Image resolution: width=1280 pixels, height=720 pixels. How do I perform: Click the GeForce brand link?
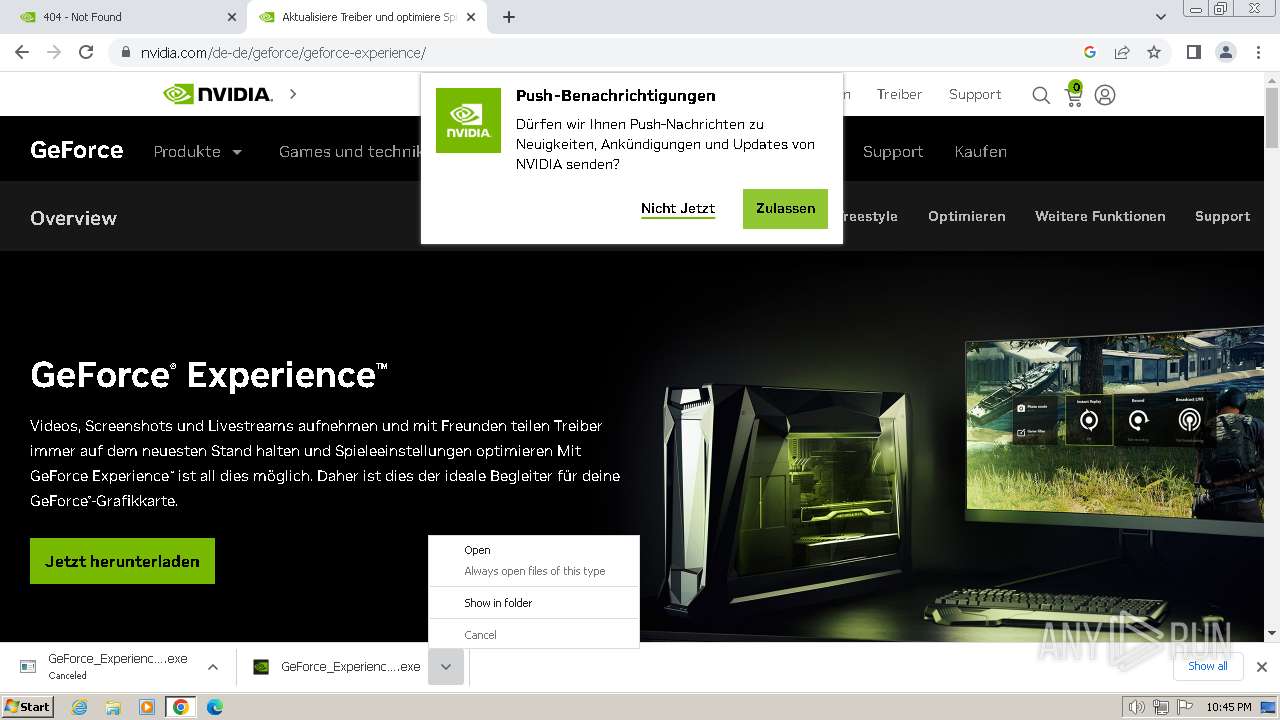tap(77, 150)
